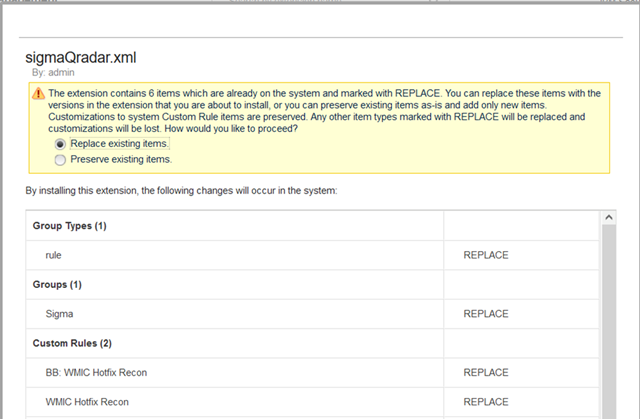Click REPLACE status for Sigma group
The image size is (640, 419).
point(486,314)
